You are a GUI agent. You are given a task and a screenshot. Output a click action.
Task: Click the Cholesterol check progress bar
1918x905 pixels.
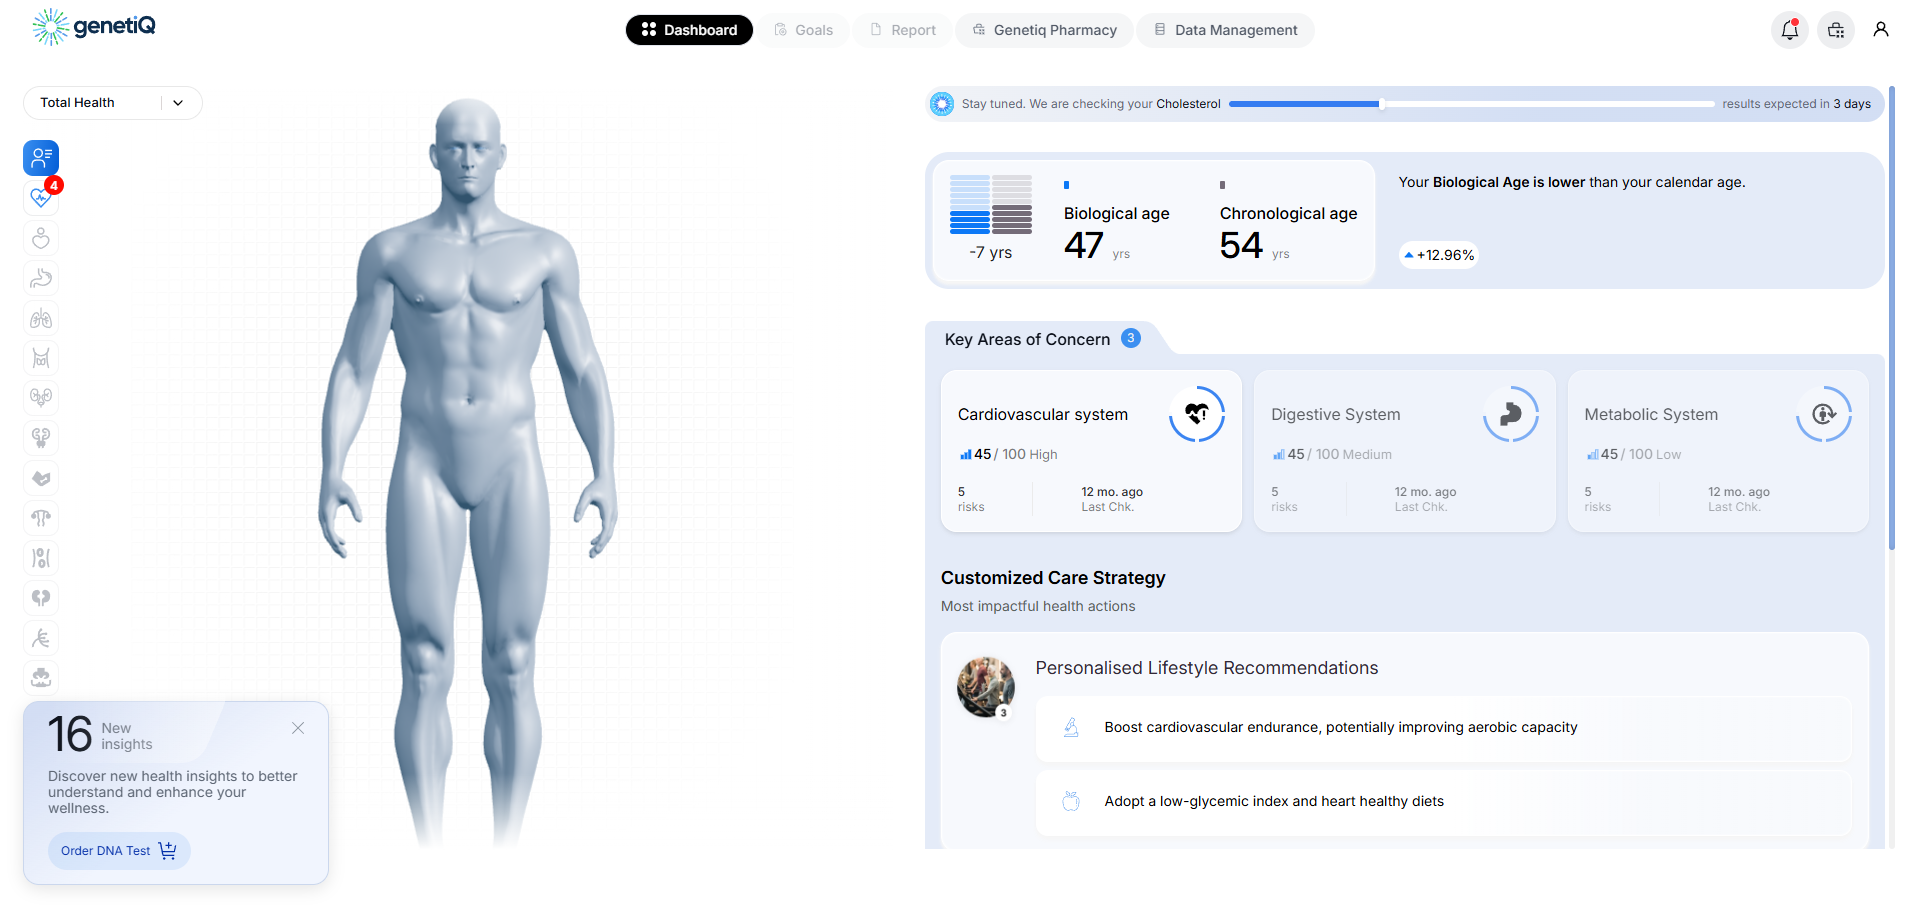pyautogui.click(x=1470, y=104)
